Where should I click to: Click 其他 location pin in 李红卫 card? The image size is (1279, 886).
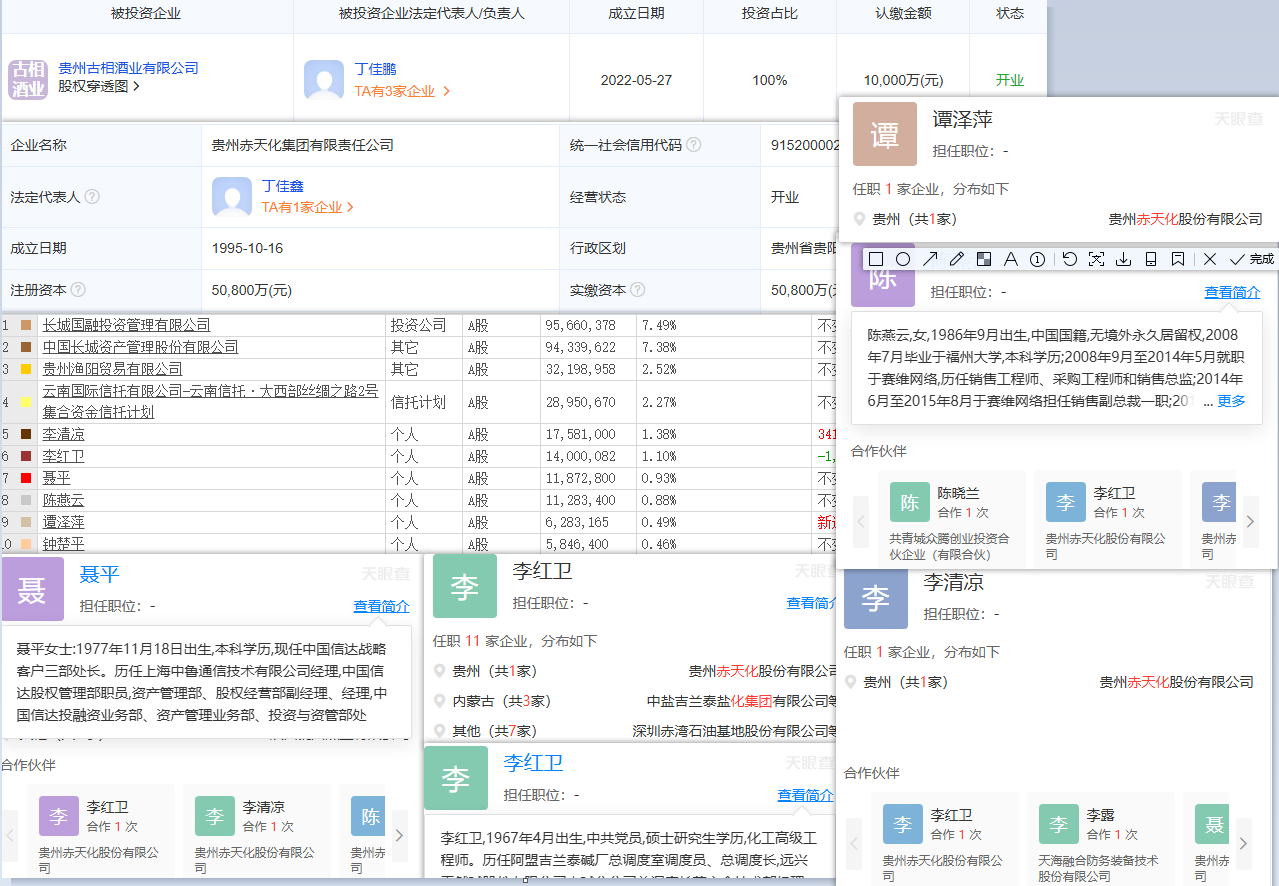tap(439, 731)
